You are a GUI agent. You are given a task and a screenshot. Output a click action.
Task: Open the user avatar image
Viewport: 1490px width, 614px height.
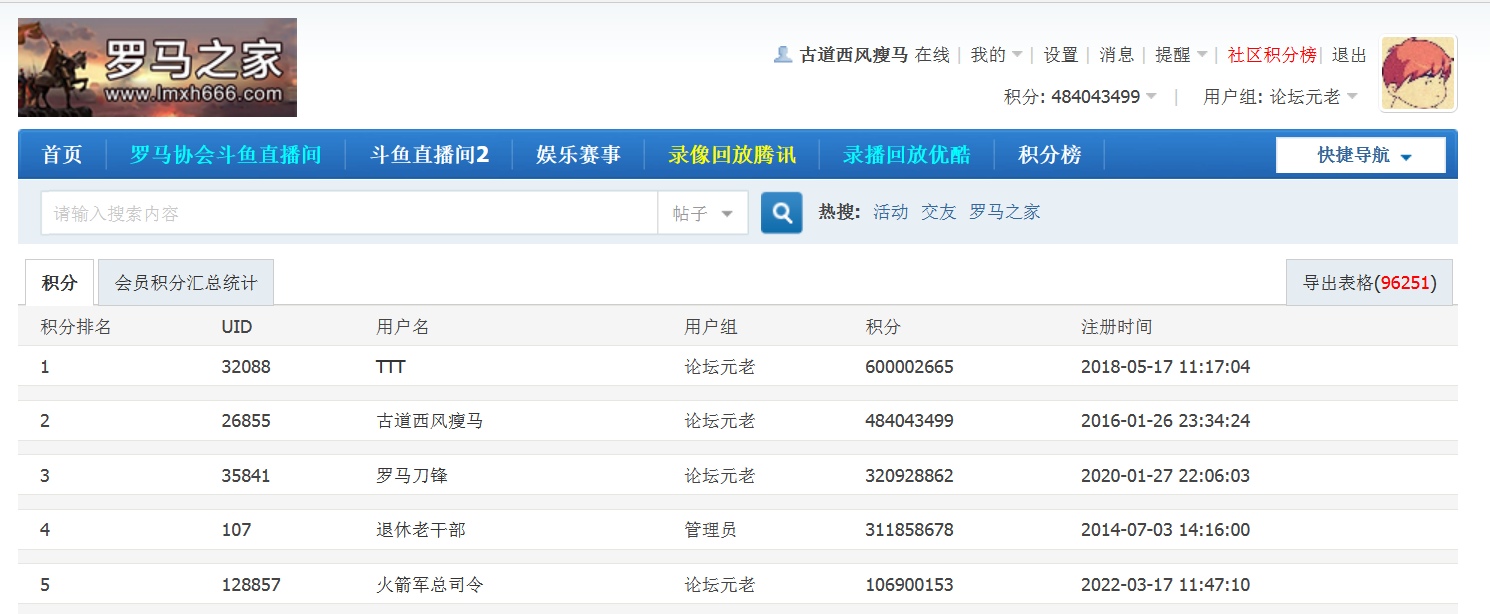pyautogui.click(x=1417, y=73)
